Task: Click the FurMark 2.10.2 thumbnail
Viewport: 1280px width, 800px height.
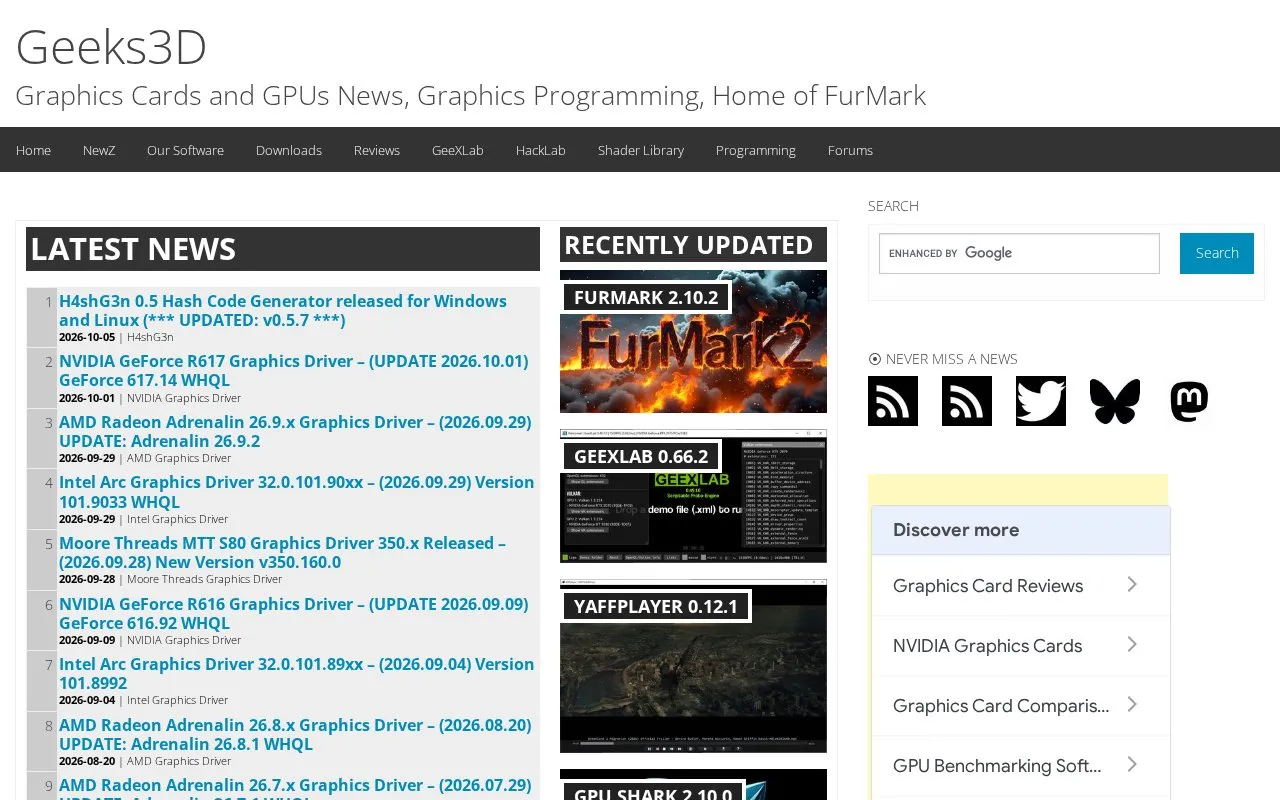Action: tap(693, 341)
